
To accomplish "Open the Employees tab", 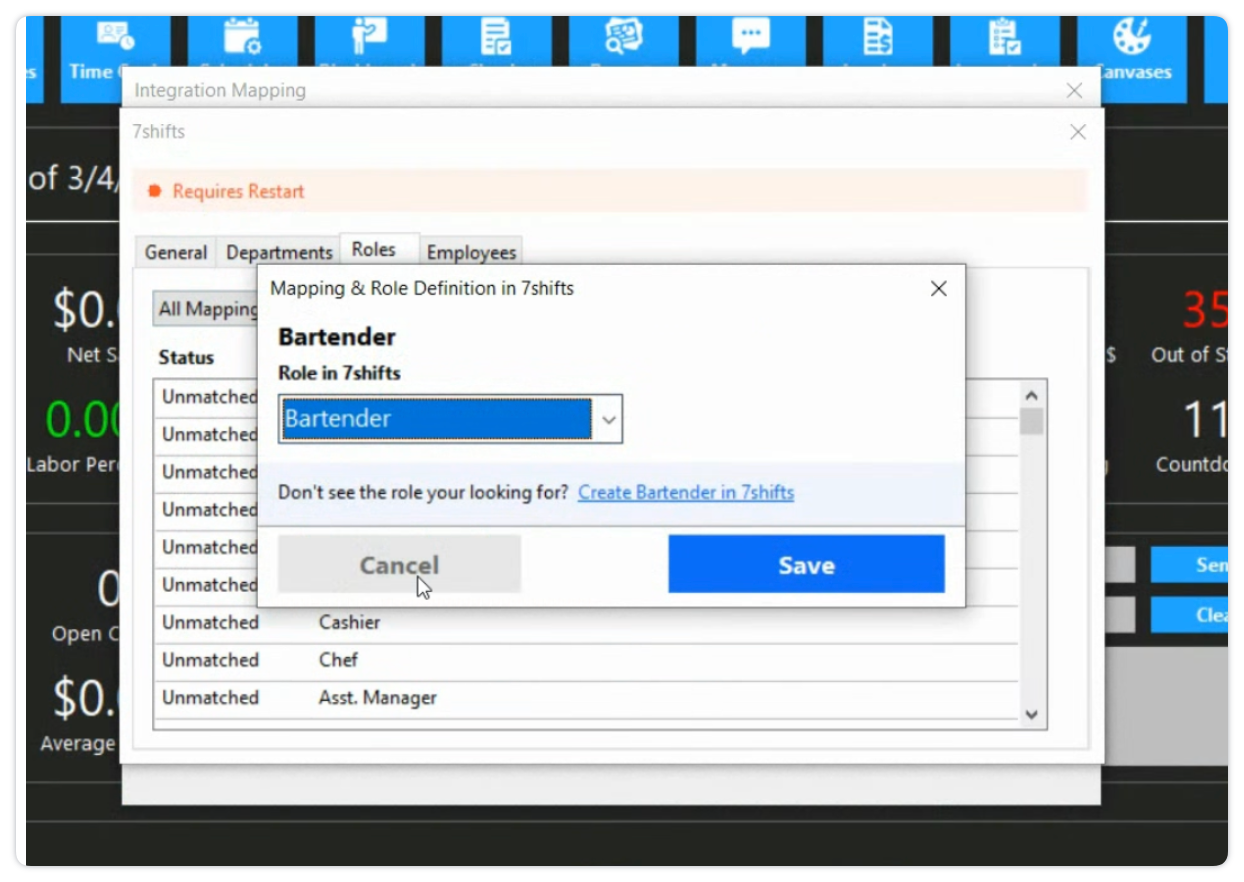I will 471,253.
